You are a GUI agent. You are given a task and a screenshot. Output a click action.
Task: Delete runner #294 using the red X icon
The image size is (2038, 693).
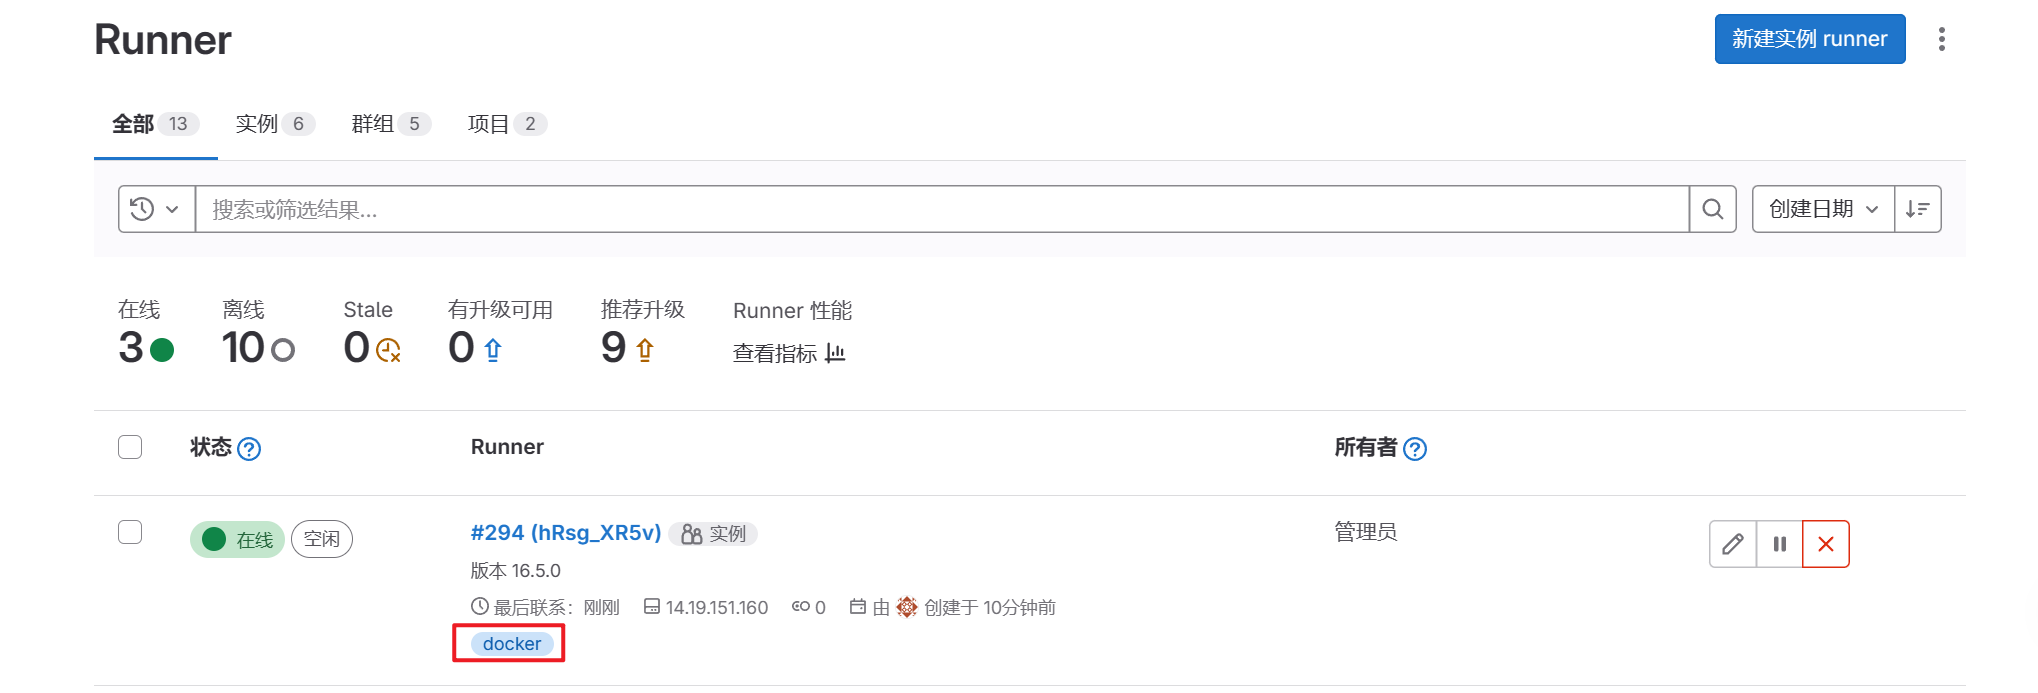[x=1825, y=544]
